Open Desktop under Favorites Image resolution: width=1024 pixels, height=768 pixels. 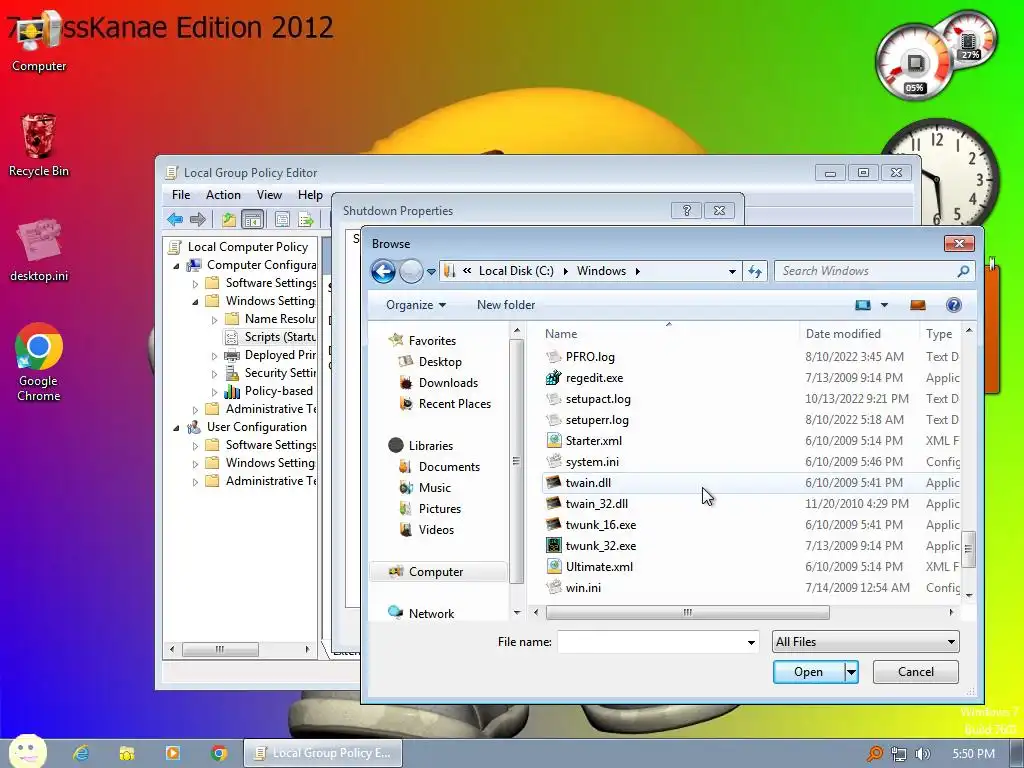point(440,362)
